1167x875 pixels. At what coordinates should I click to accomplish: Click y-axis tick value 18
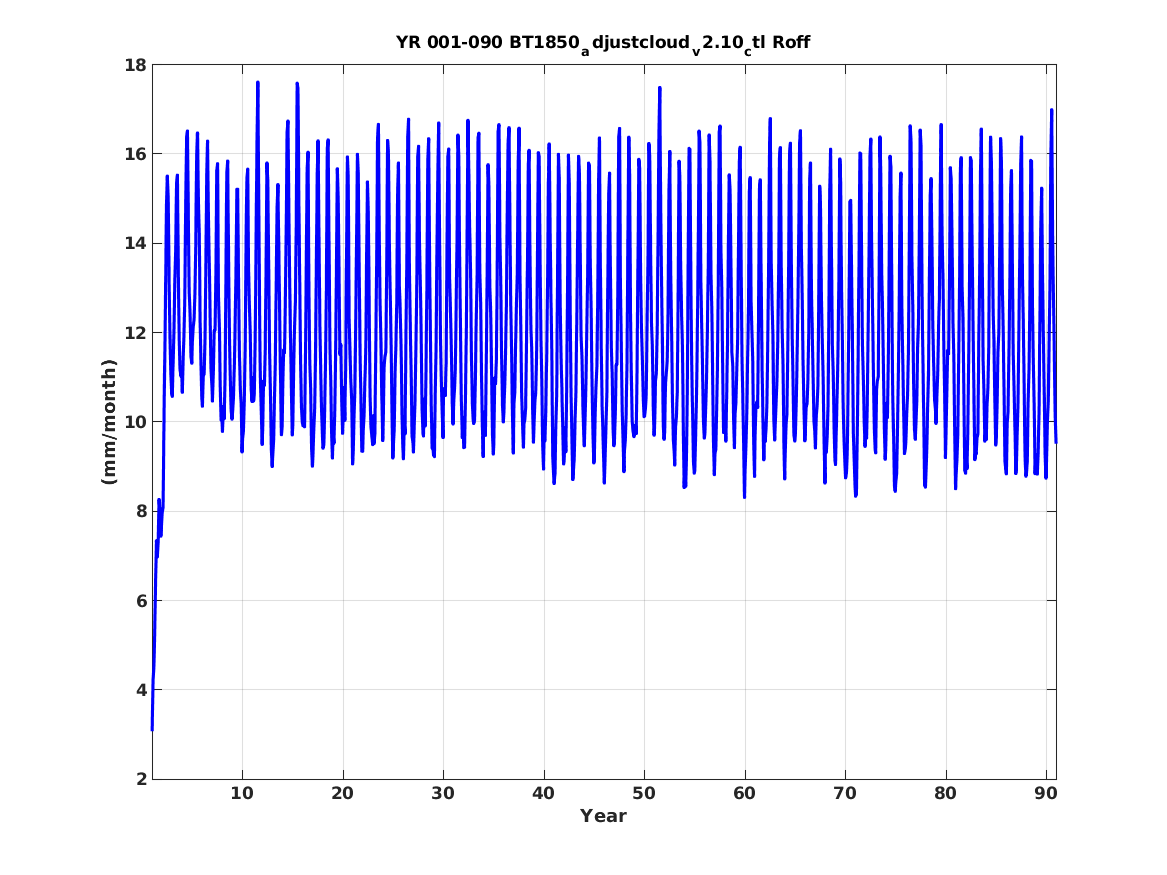pos(135,65)
